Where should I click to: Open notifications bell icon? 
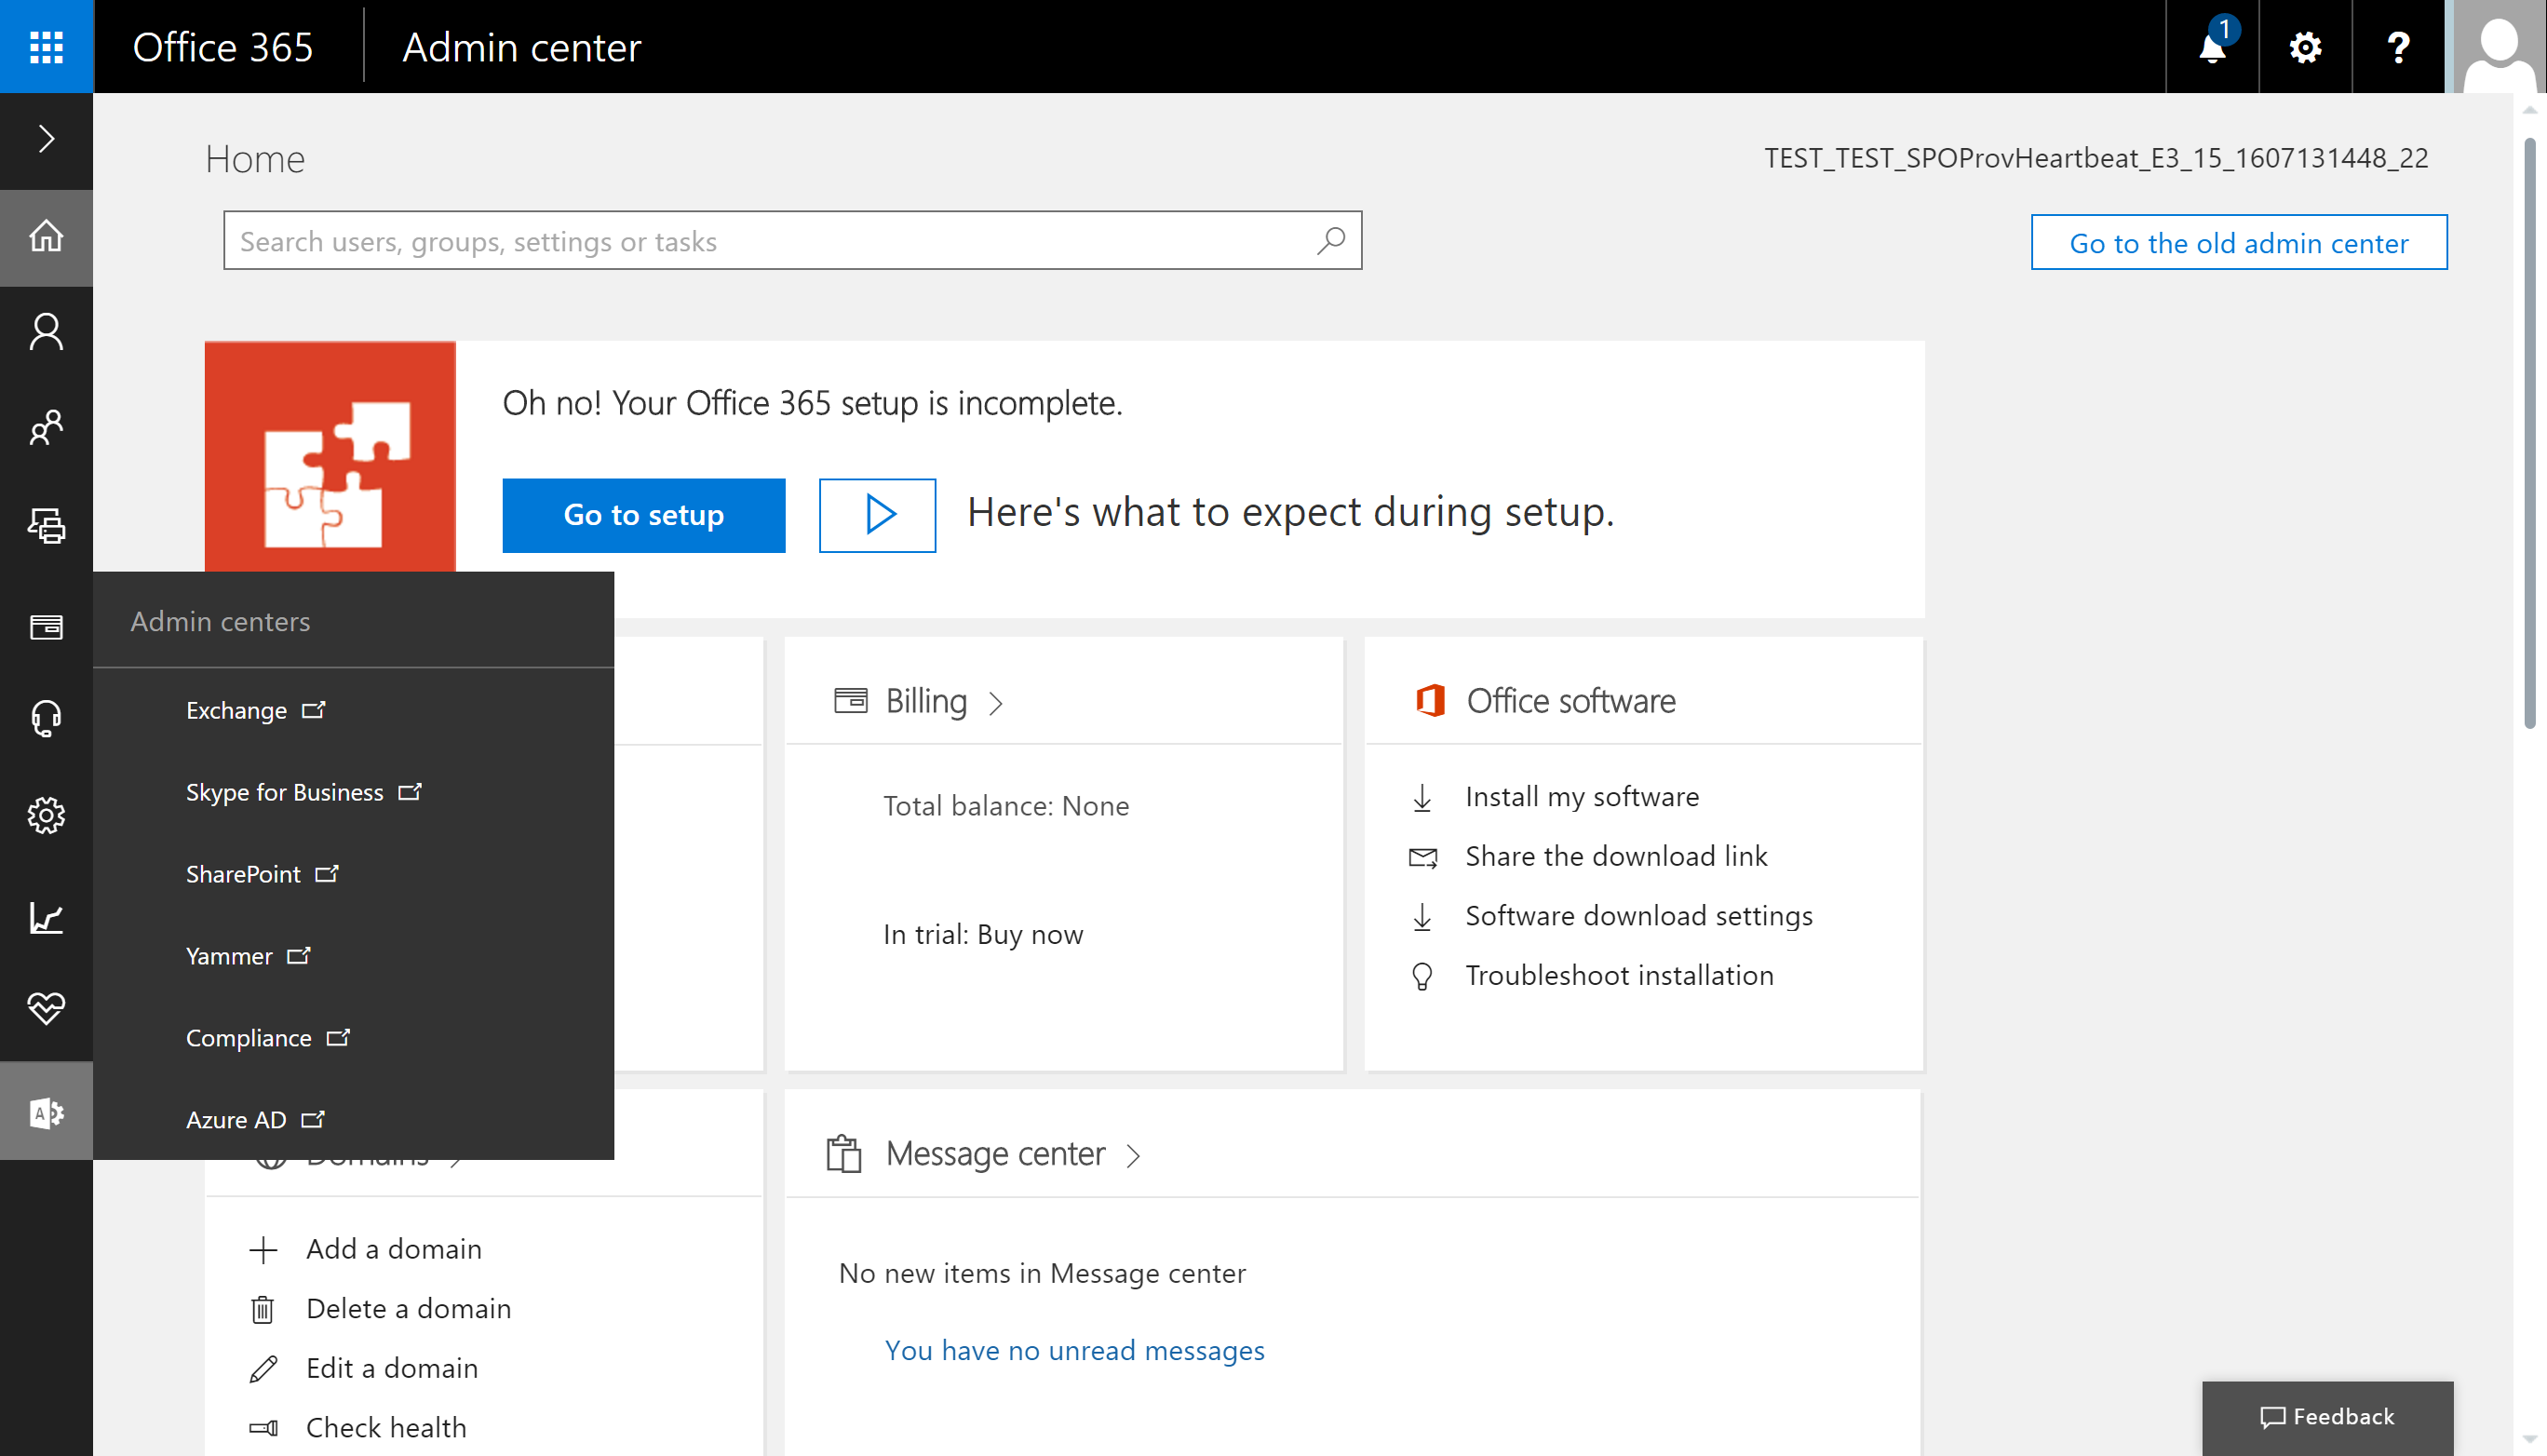[x=2212, y=46]
